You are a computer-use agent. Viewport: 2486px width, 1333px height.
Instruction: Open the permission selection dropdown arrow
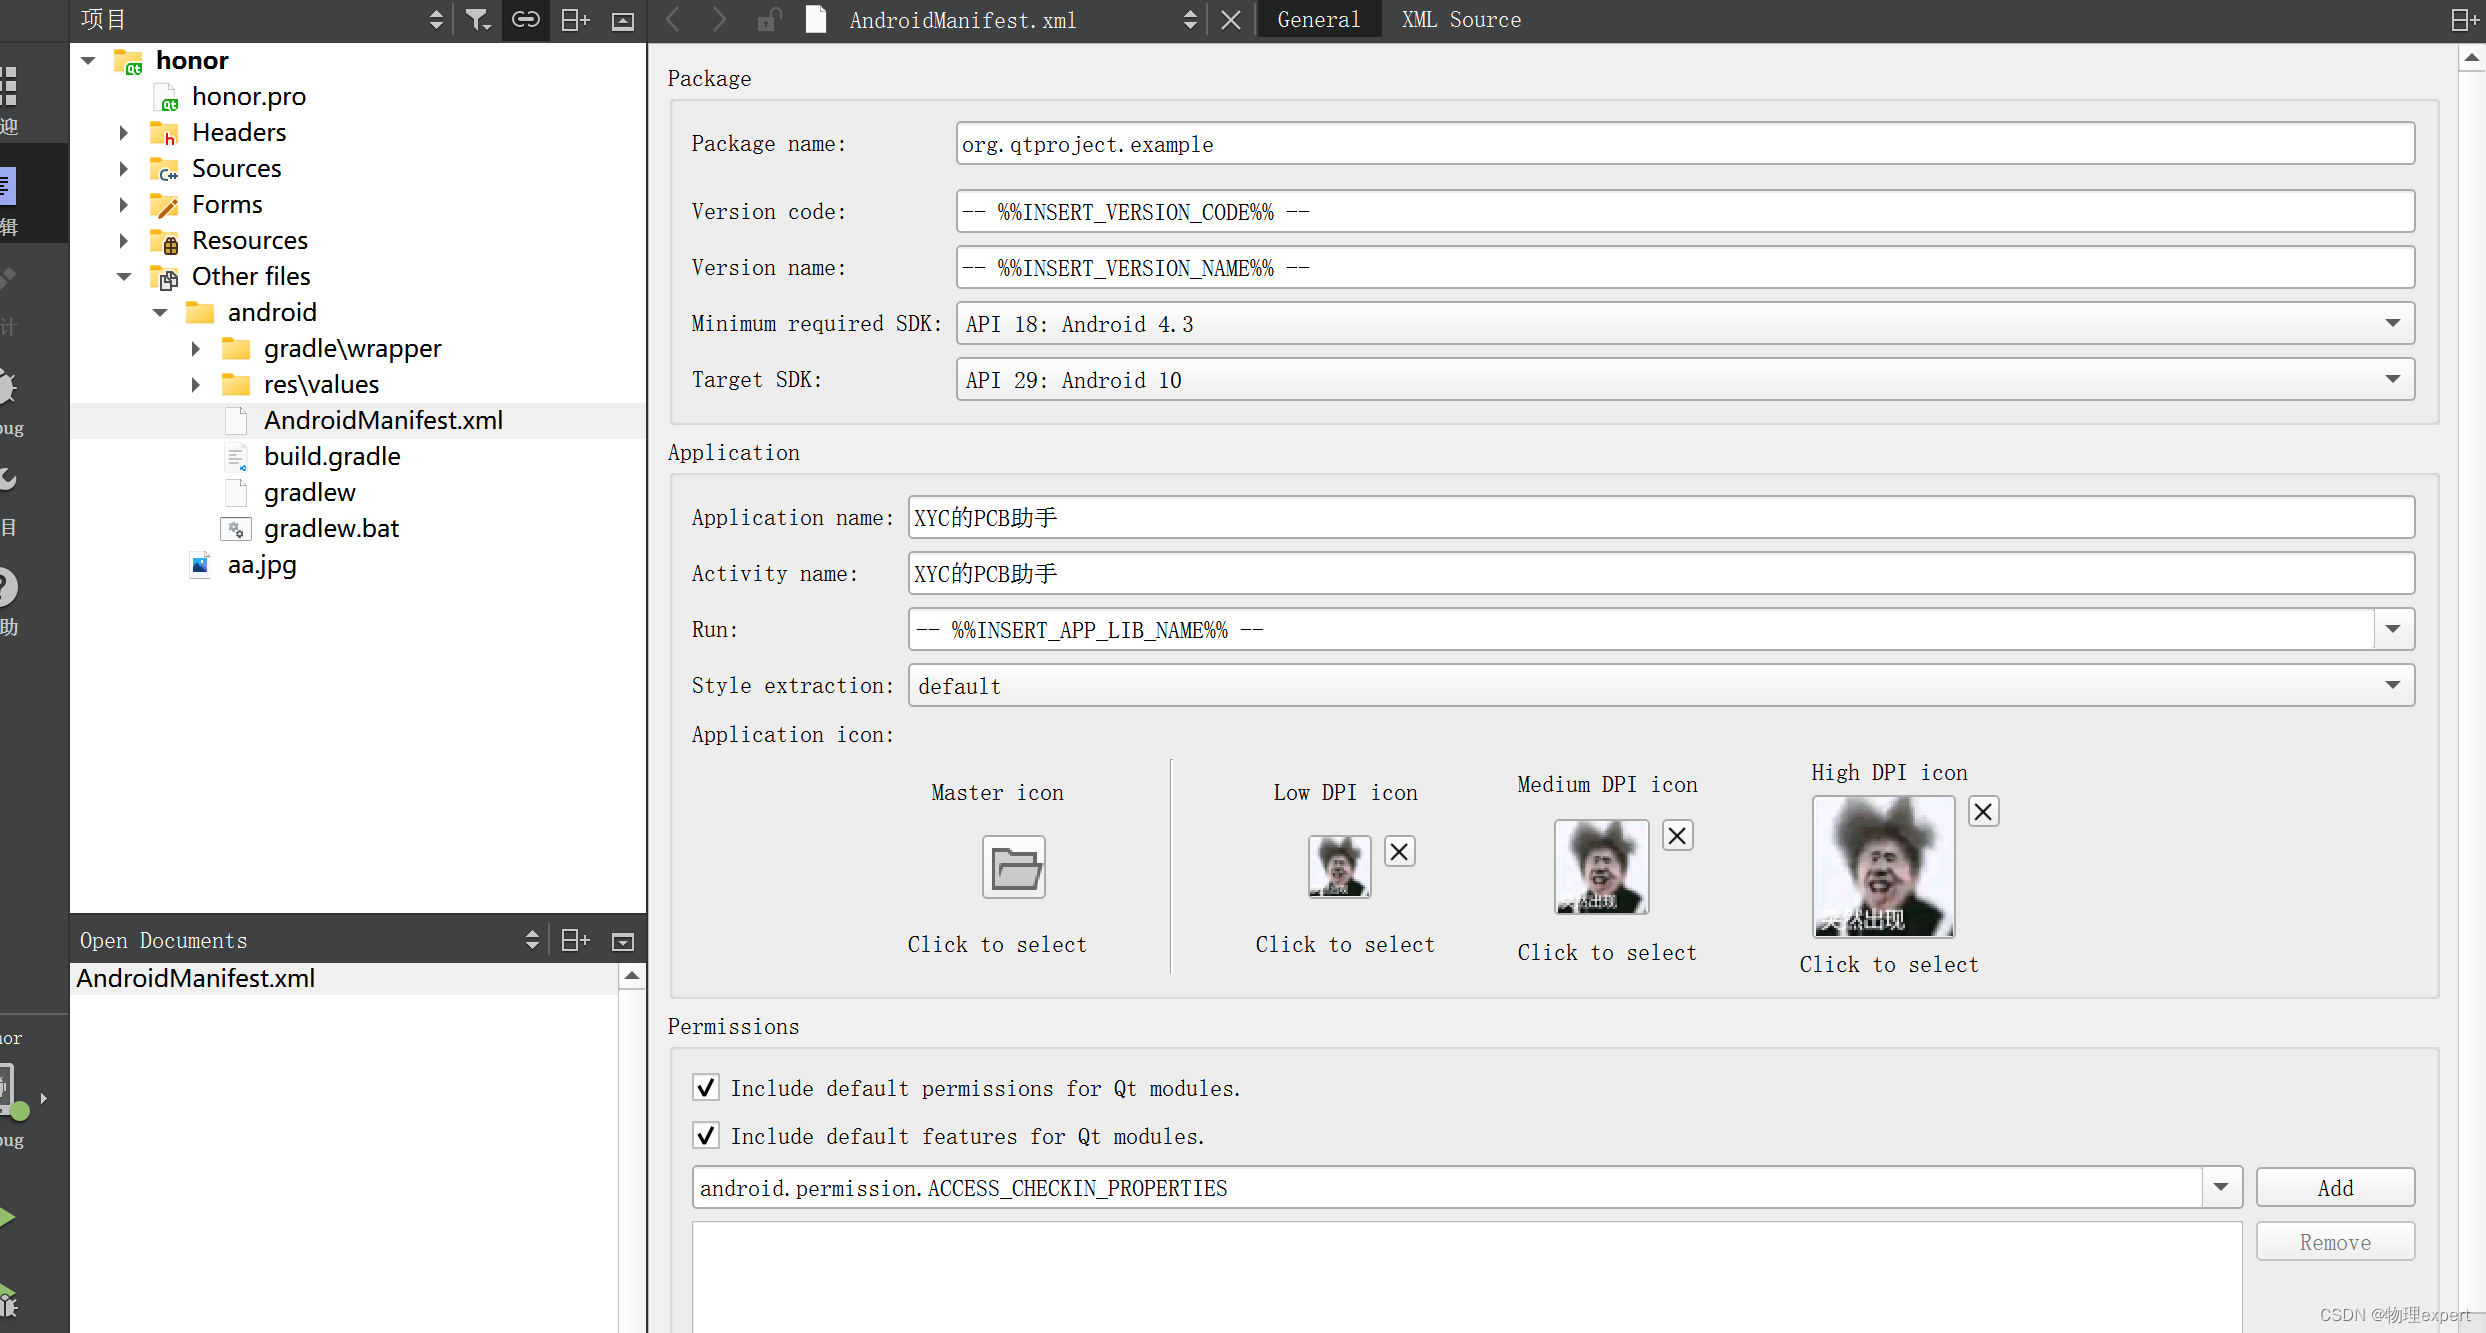[x=2221, y=1187]
